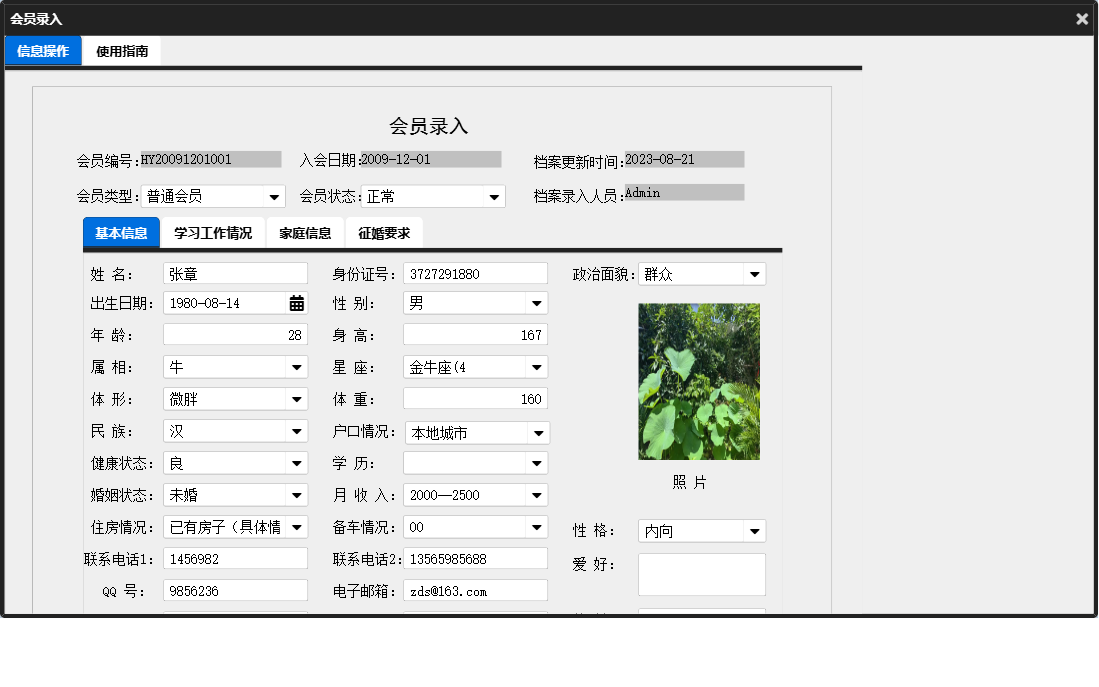1099x687 pixels.
Task: Click the 姓名 field containing 张章
Action: pos(235,273)
